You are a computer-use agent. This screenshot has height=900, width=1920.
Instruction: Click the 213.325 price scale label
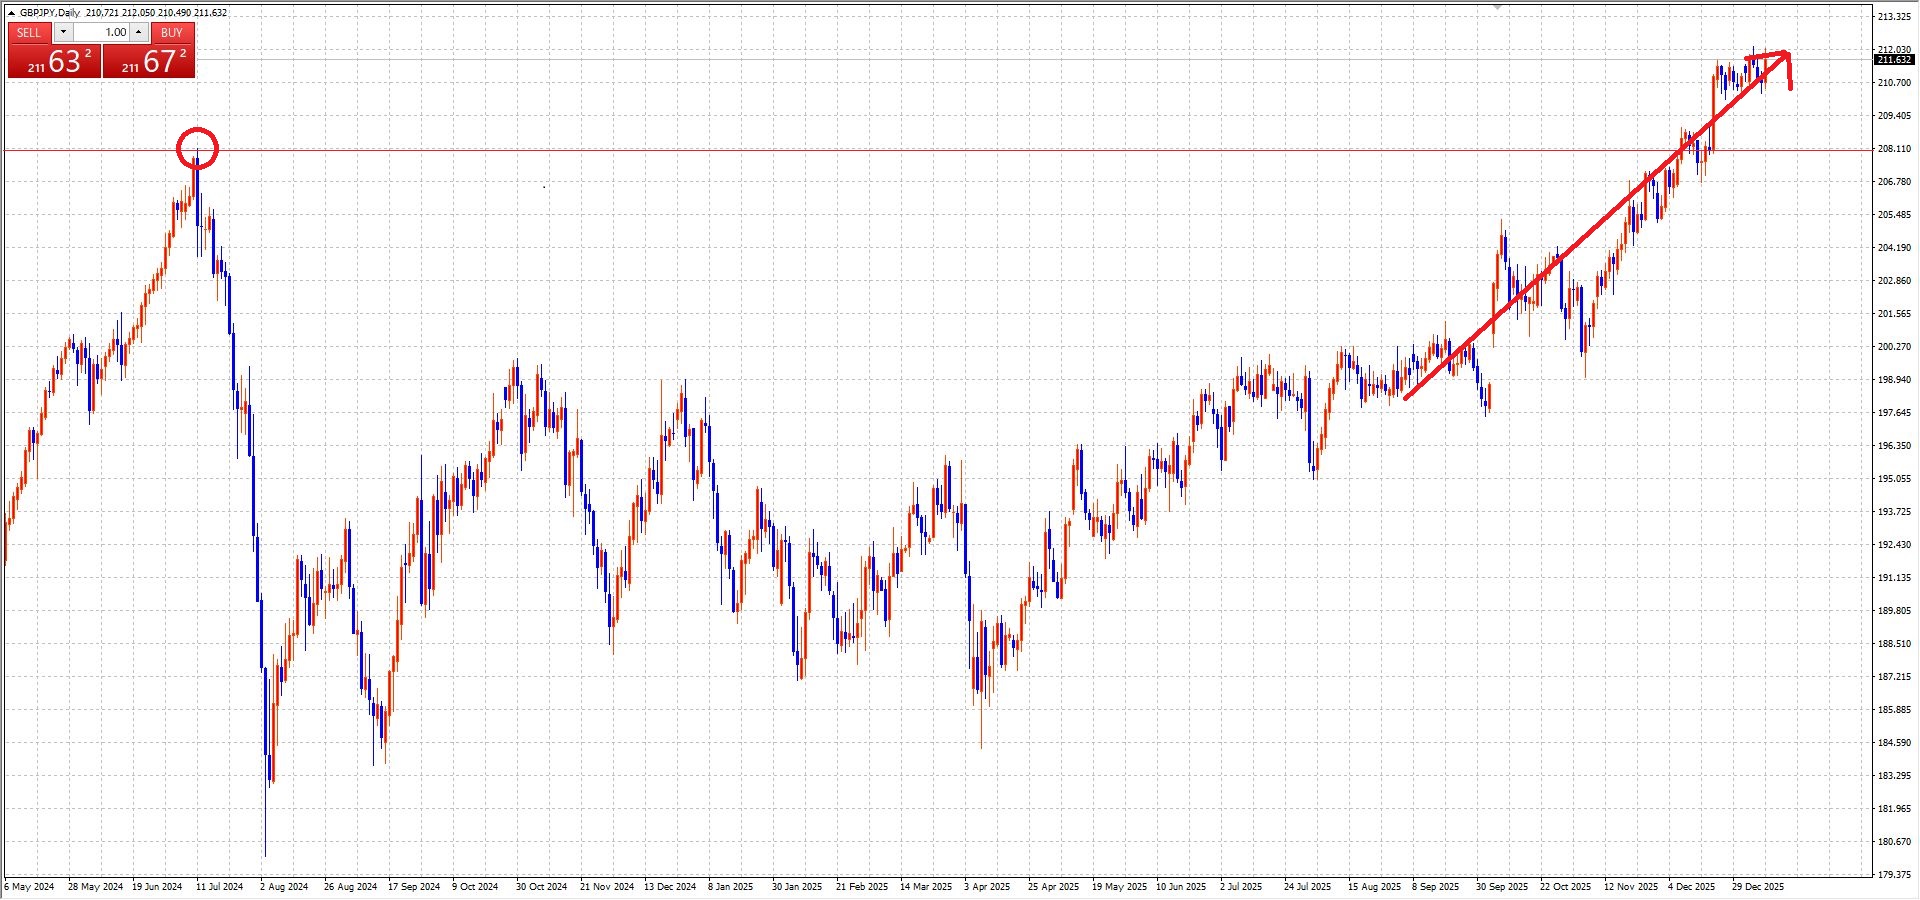pos(1894,17)
